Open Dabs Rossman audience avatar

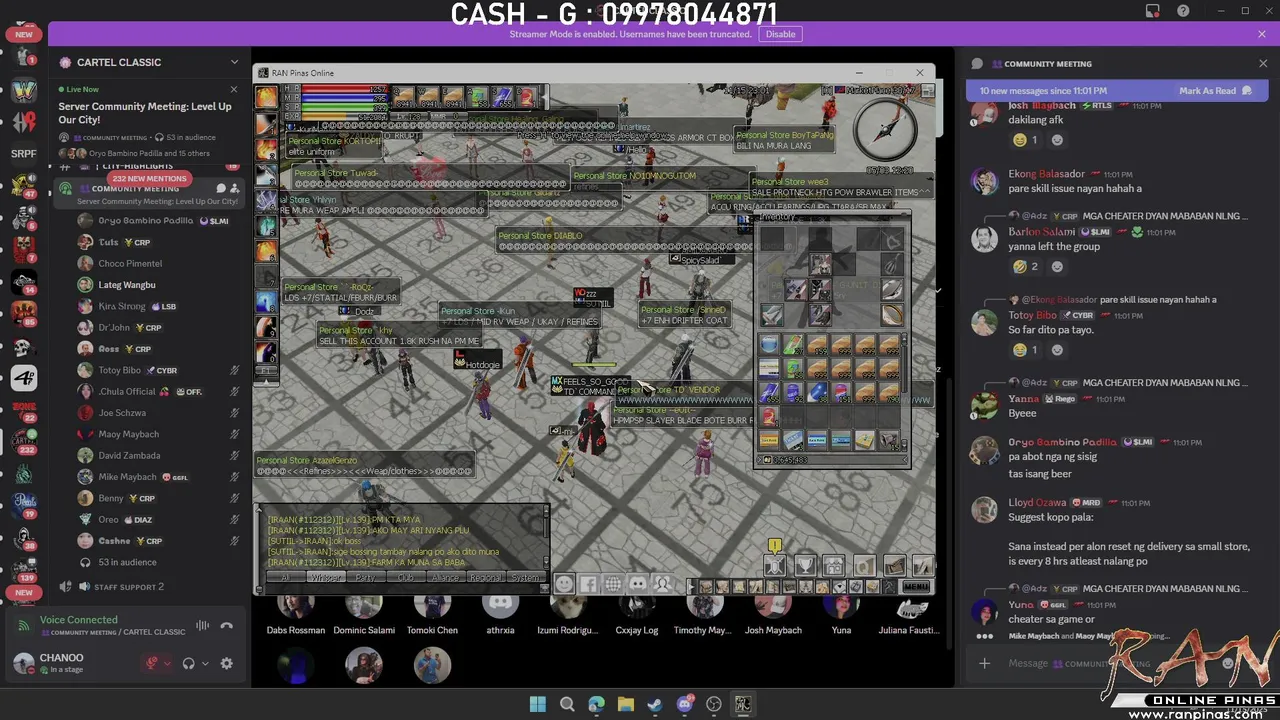[x=295, y=606]
